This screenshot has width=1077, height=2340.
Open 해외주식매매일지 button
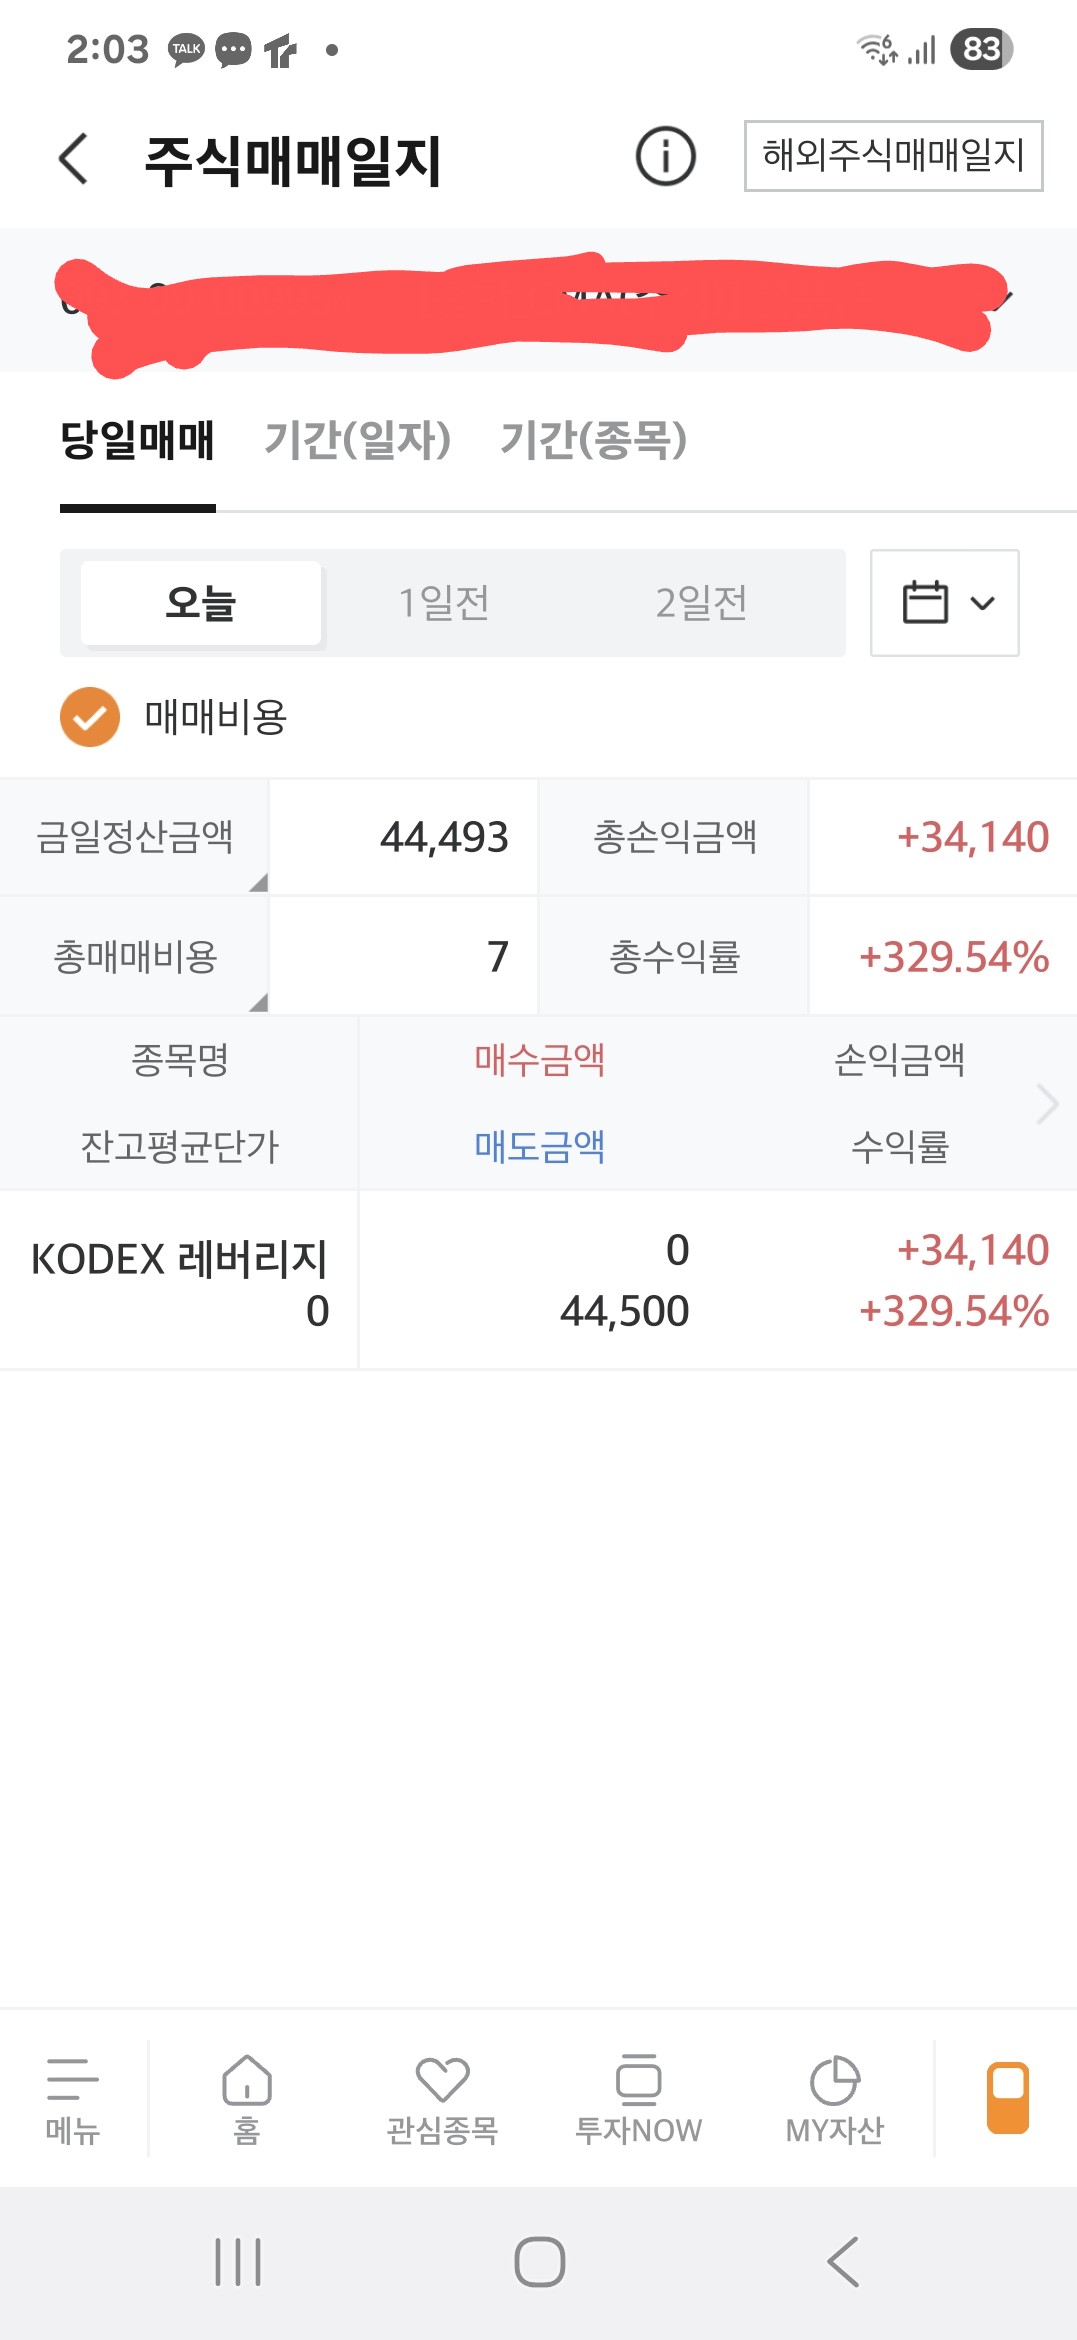[x=893, y=156]
